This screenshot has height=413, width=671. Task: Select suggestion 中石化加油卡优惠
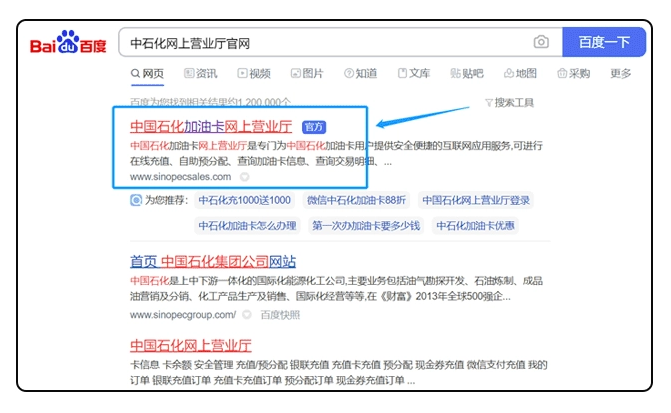click(475, 226)
